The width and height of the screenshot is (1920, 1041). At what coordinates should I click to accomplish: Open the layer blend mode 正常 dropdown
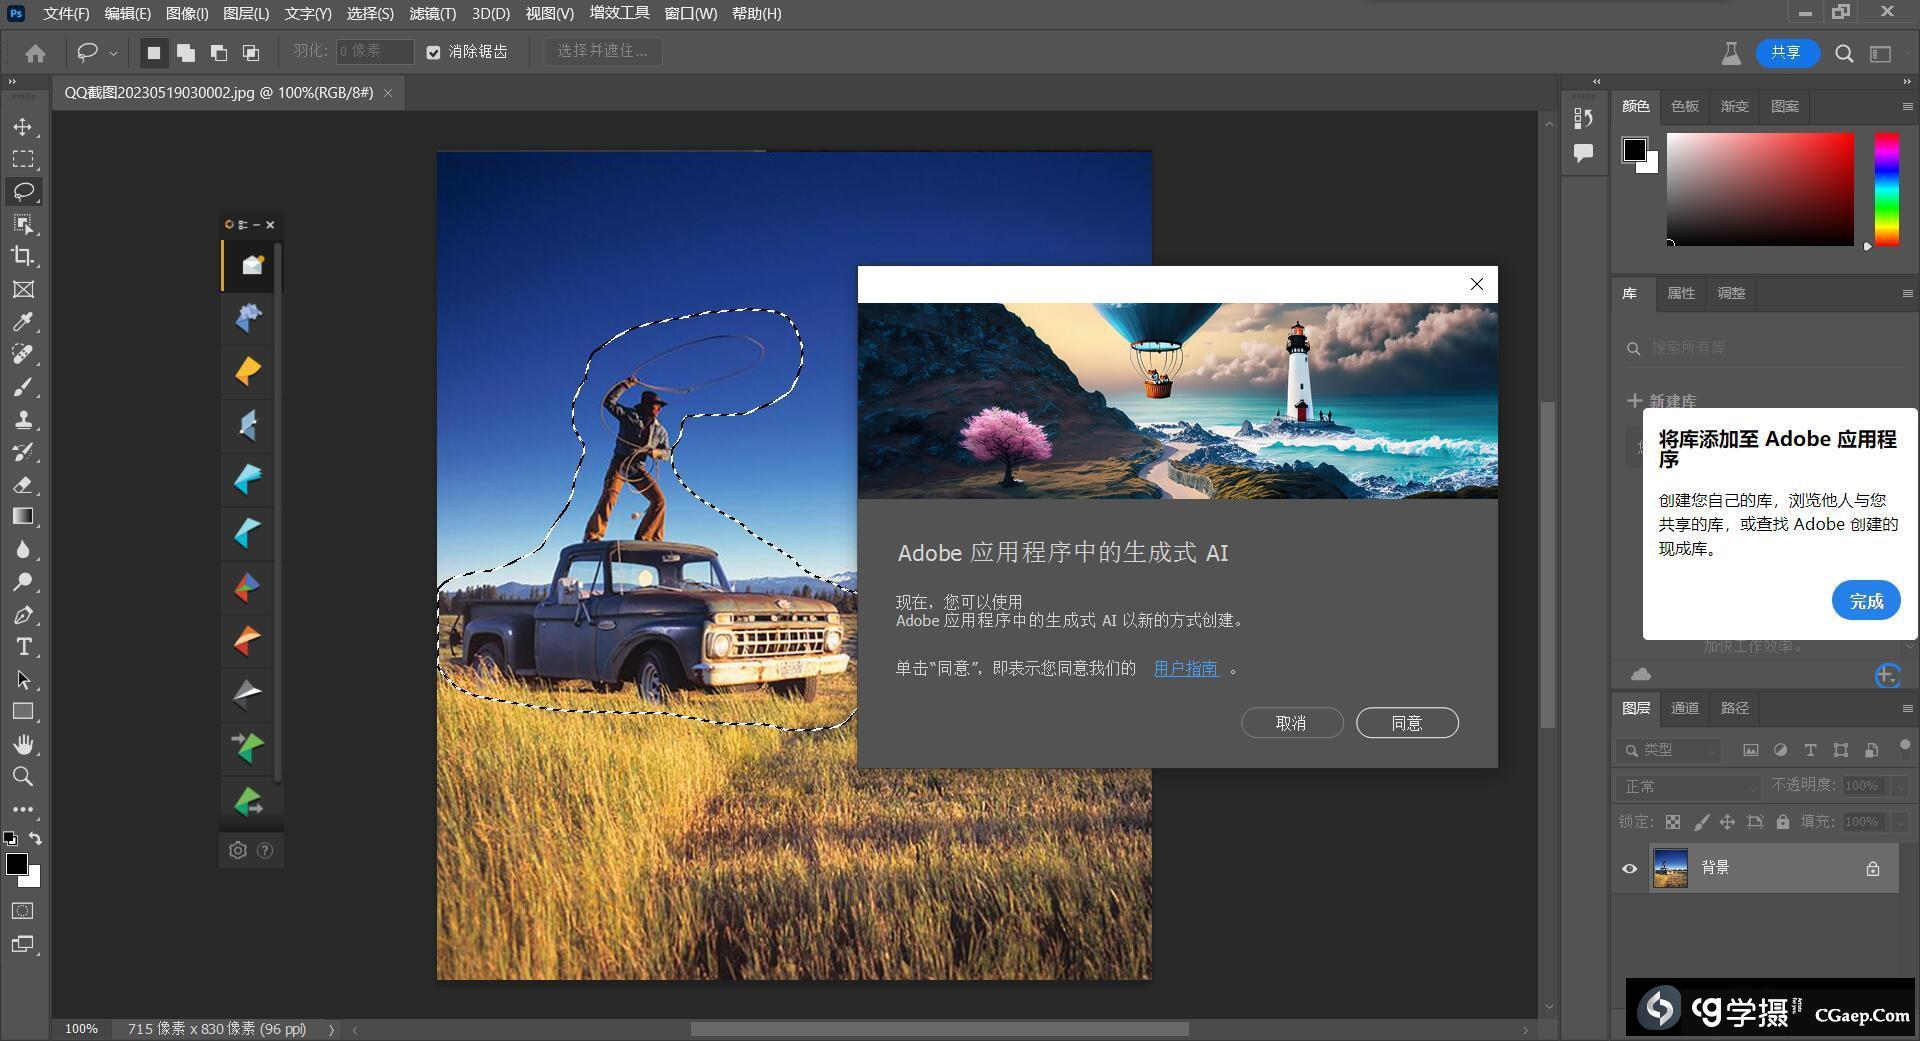coord(1687,787)
